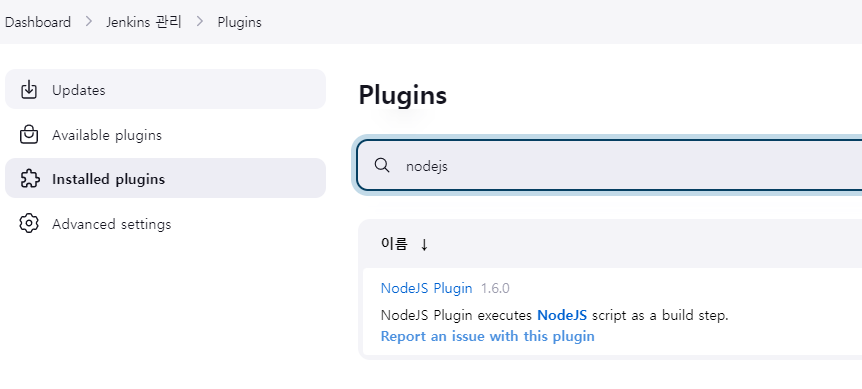Viewport: 862px width, 389px height.
Task: Go to Jenkins 관리 breadcrumb
Action: [x=144, y=22]
